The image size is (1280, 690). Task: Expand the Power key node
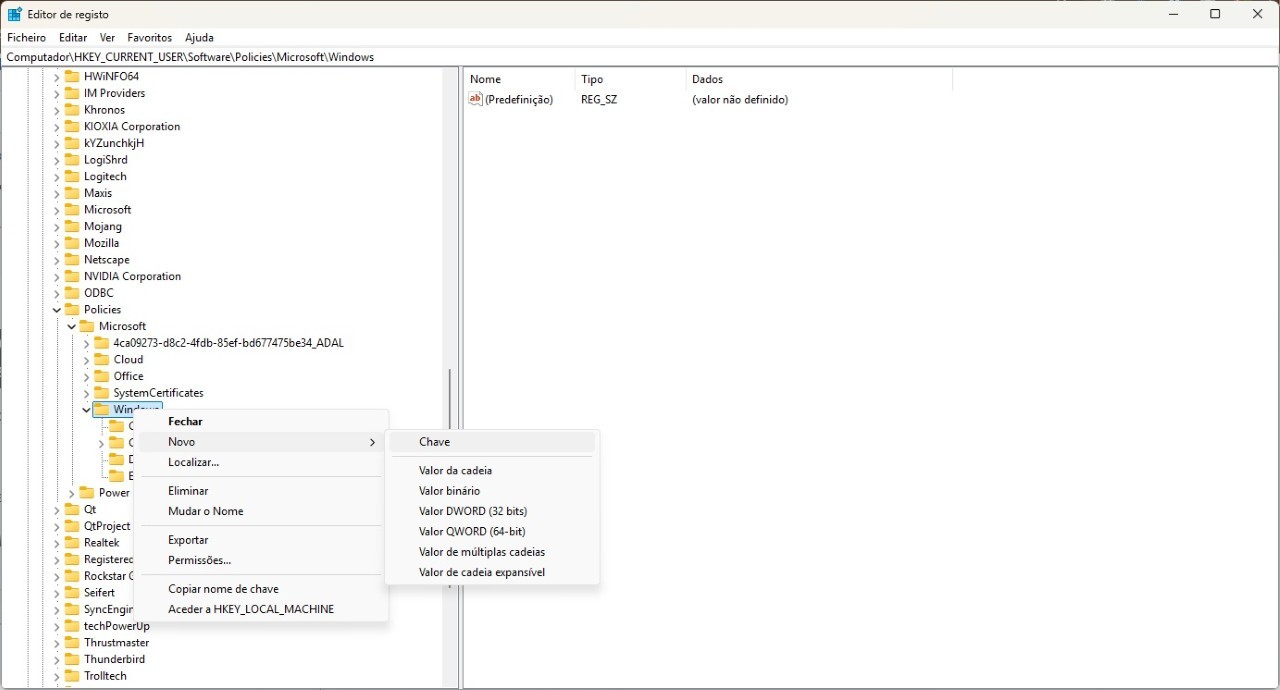[x=72, y=493]
